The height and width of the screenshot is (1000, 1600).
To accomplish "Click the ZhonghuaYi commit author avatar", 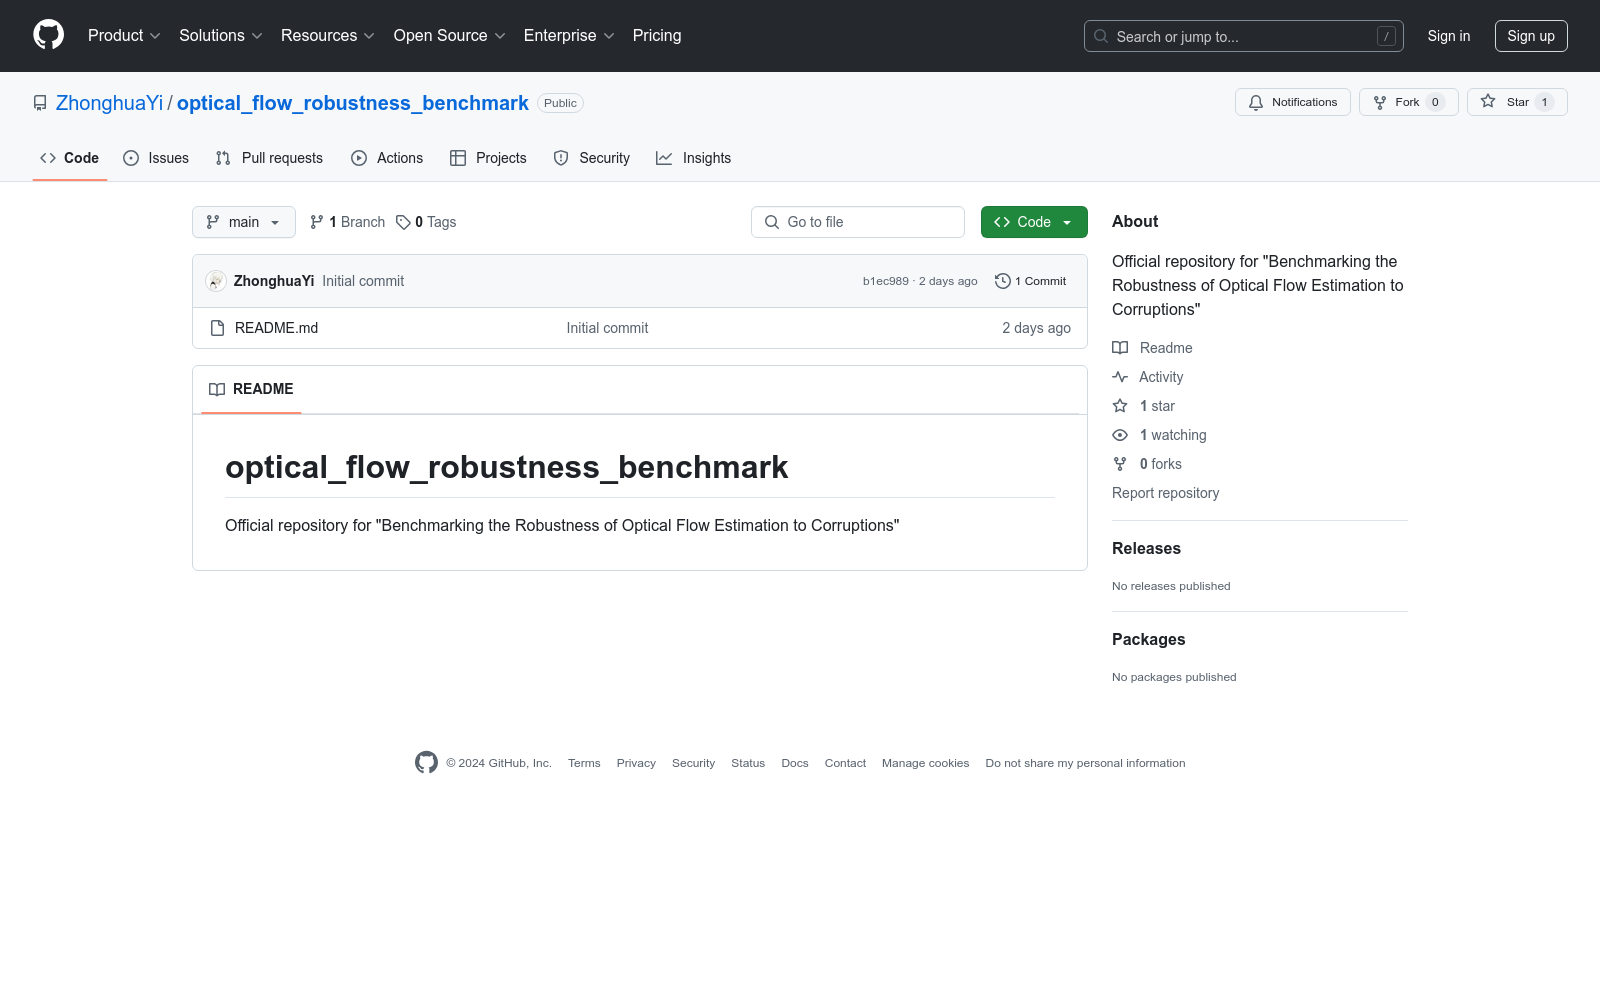I will tap(216, 281).
